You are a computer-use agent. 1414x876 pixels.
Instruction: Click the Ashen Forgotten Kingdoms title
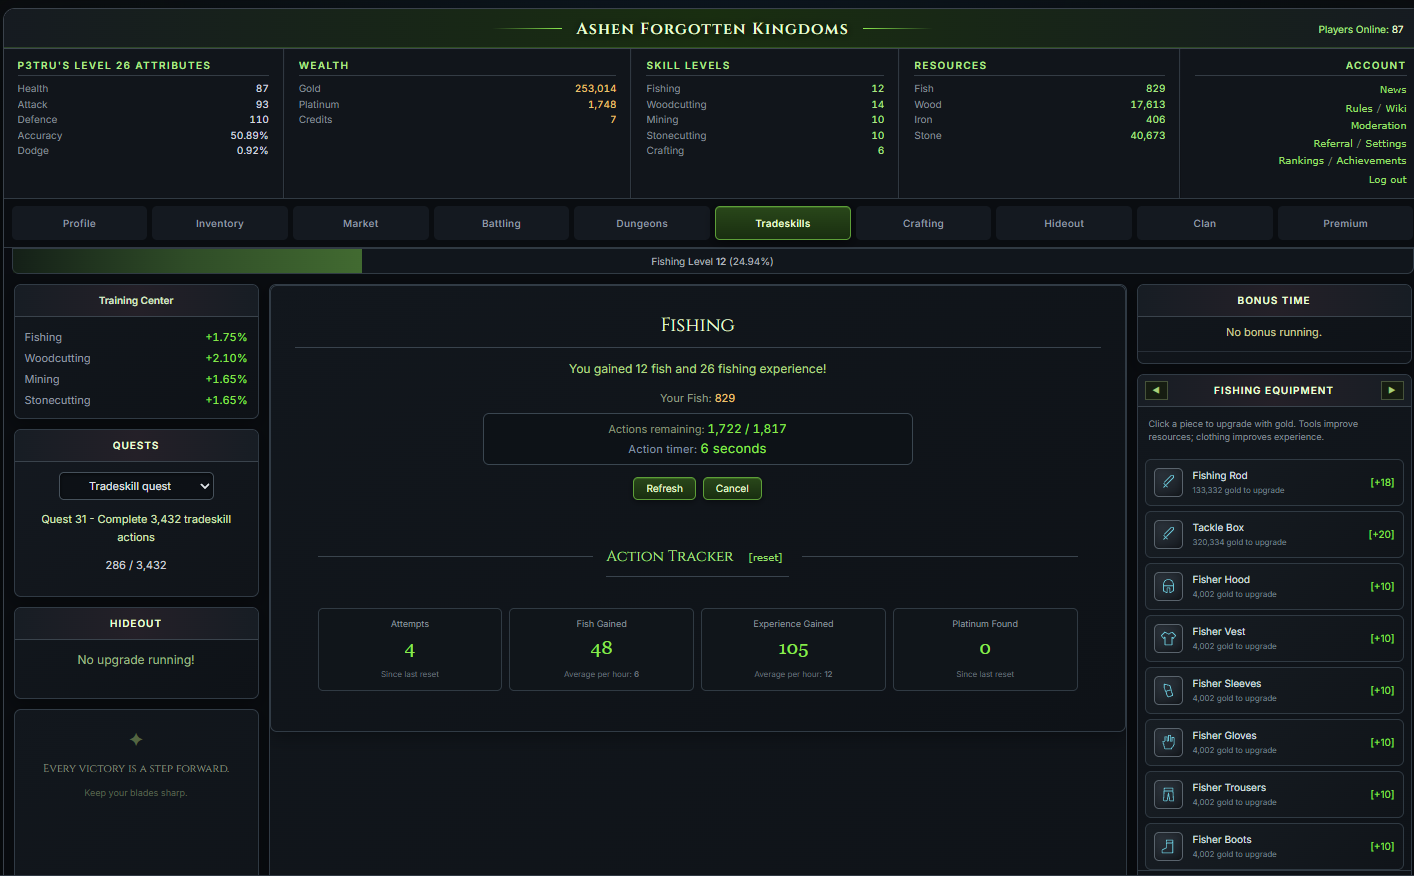712,29
